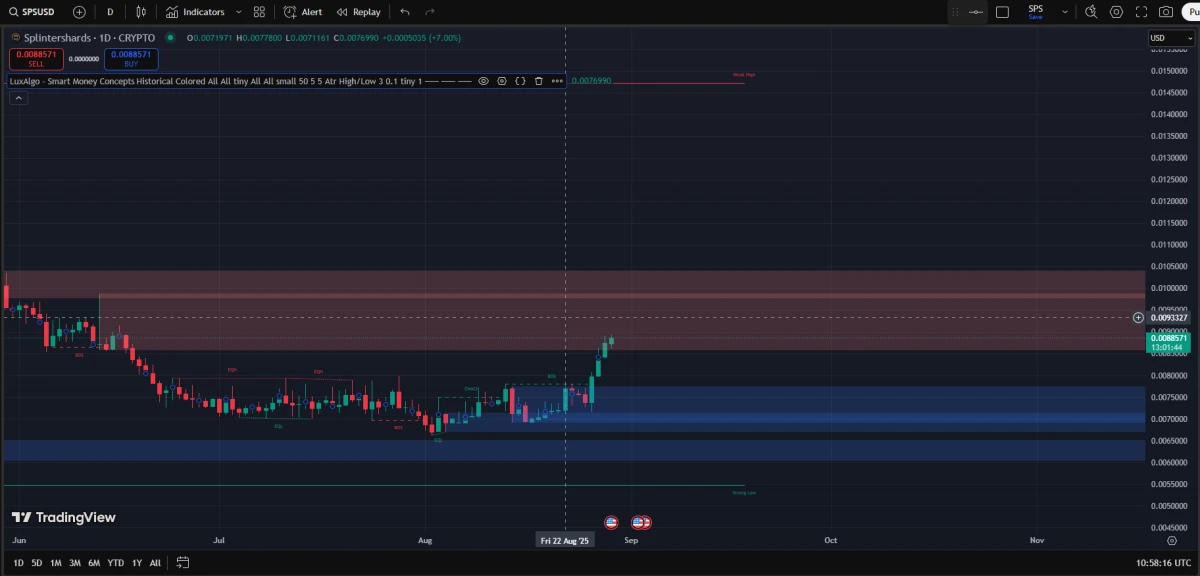Click the 0.0000000 spread value
Image resolution: width=1200 pixels, height=576 pixels.
coord(84,59)
